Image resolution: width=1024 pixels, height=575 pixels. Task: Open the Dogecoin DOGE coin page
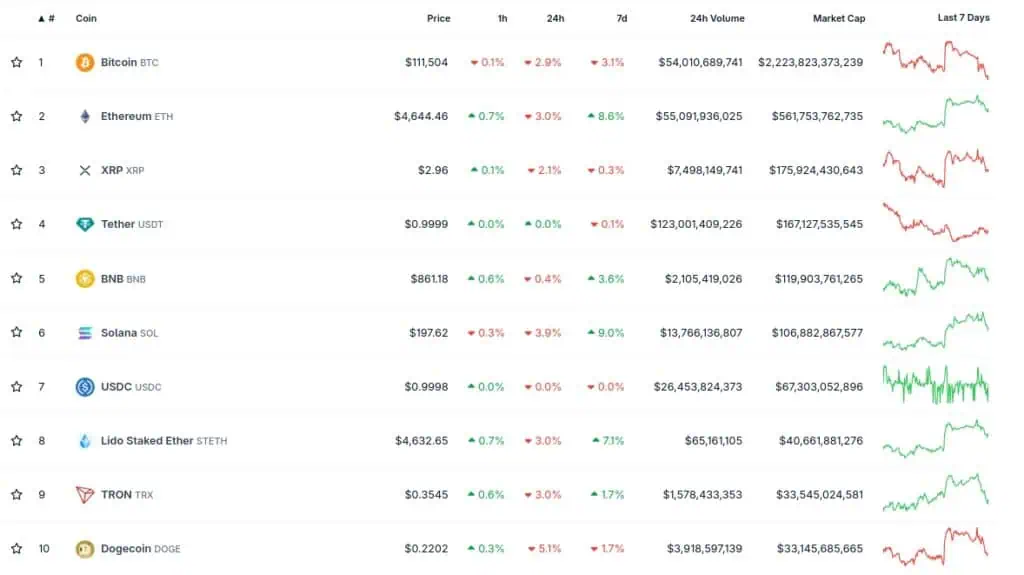point(140,548)
